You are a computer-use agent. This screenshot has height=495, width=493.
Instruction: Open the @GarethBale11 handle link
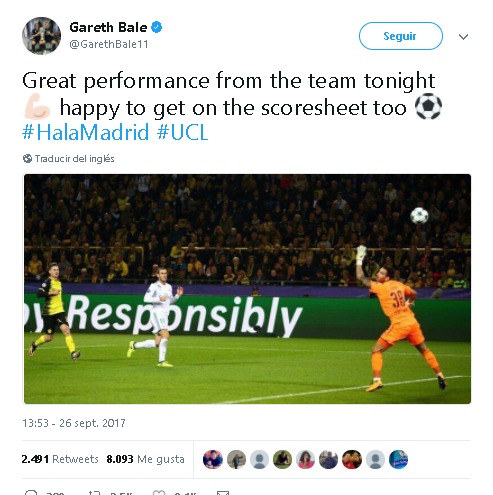coord(109,44)
